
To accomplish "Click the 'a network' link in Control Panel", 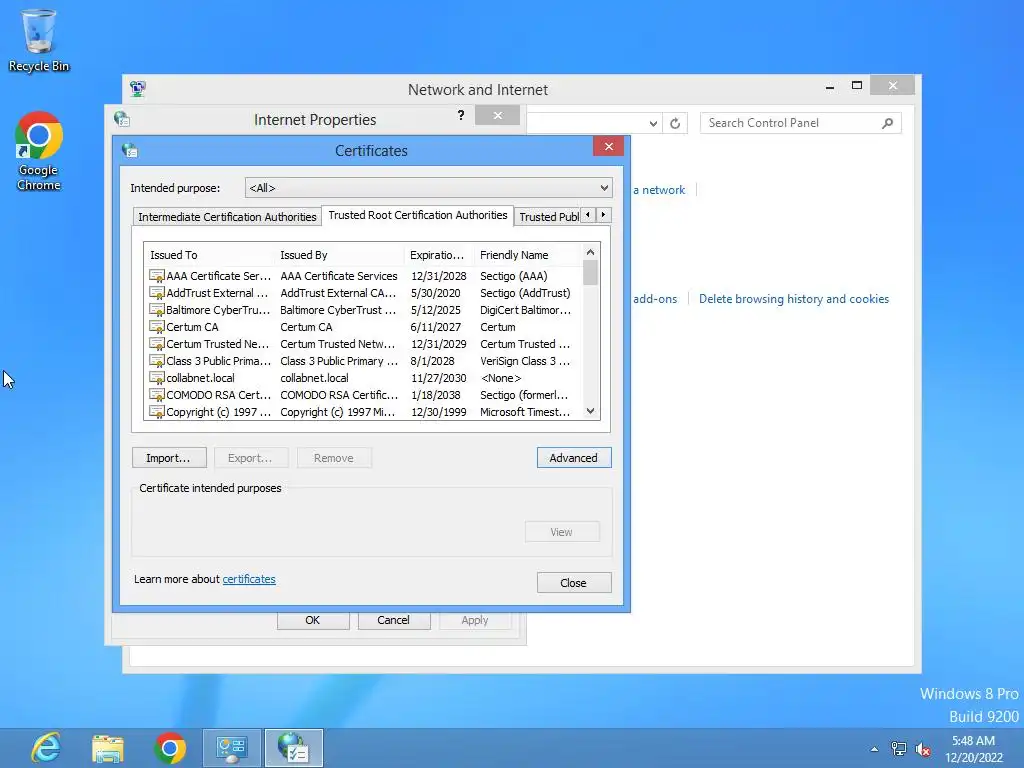I will 659,189.
